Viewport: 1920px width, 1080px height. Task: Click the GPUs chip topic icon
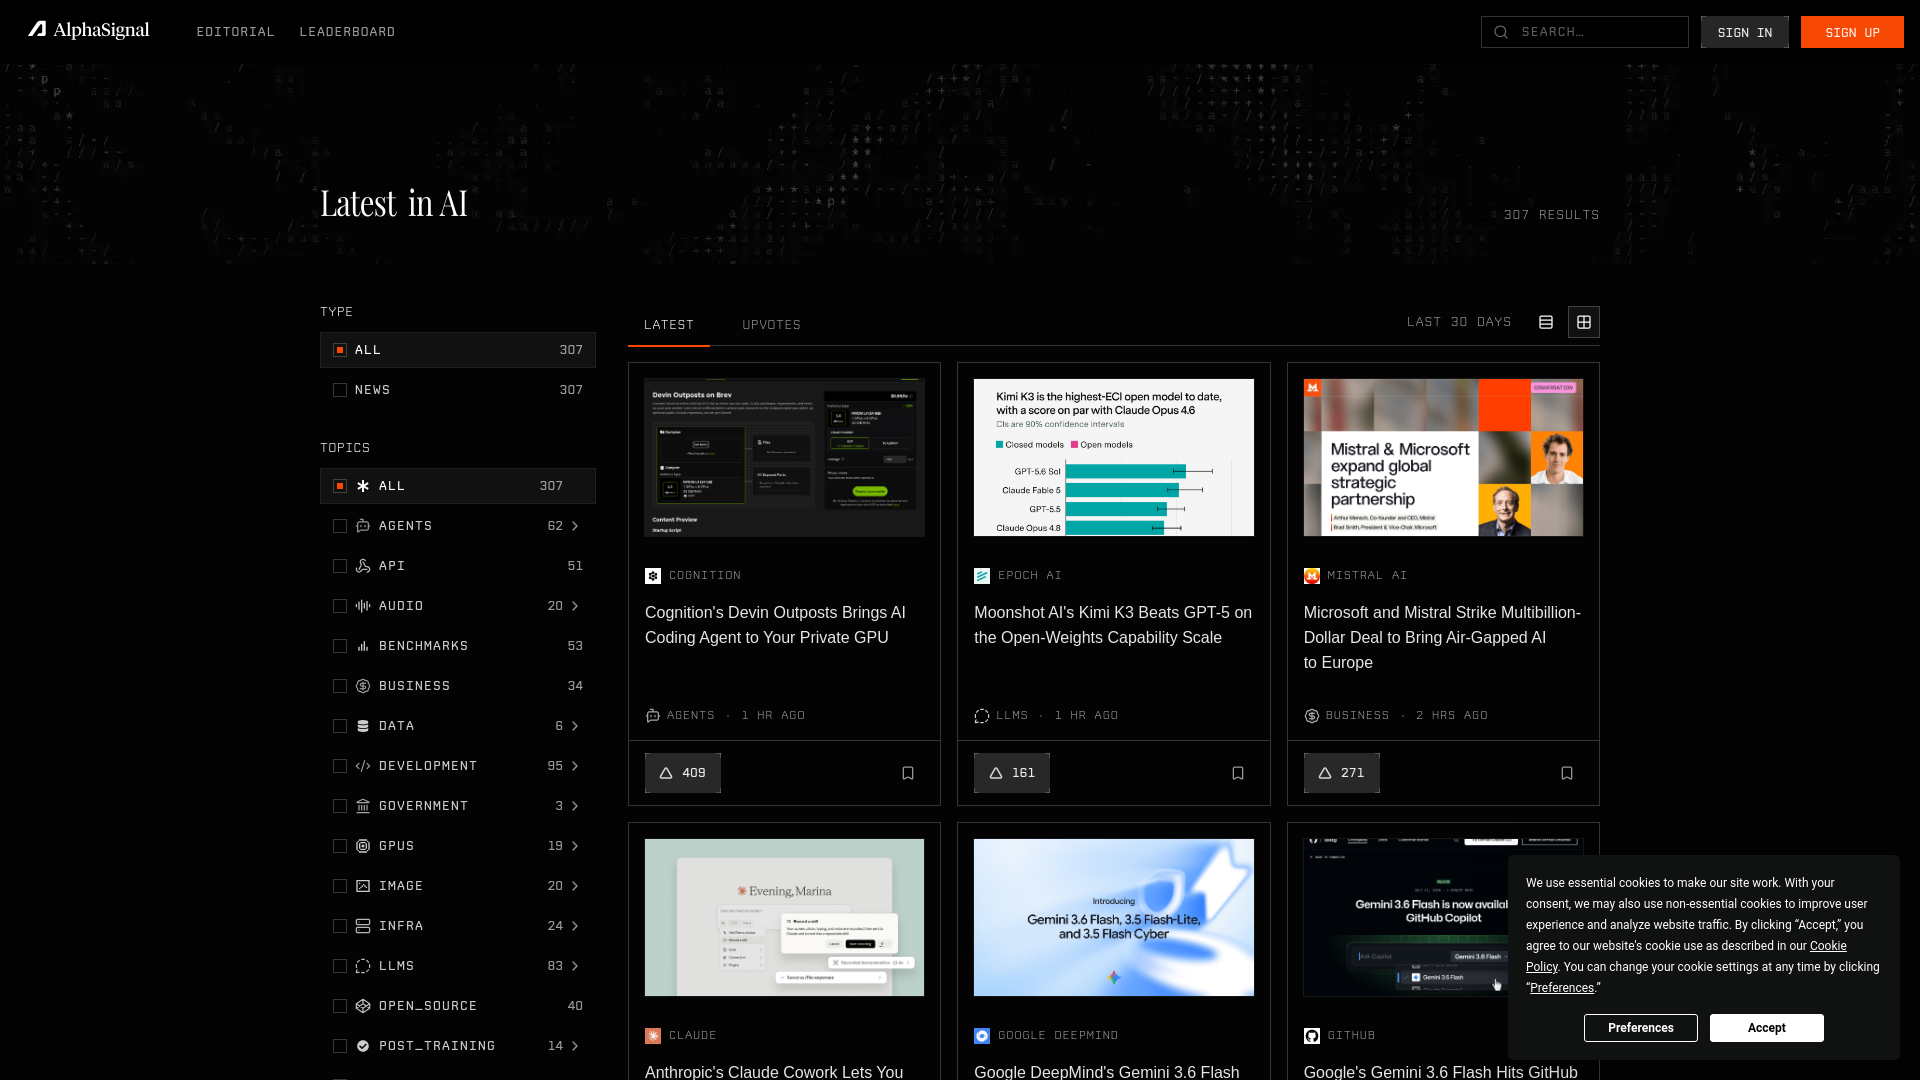click(363, 846)
